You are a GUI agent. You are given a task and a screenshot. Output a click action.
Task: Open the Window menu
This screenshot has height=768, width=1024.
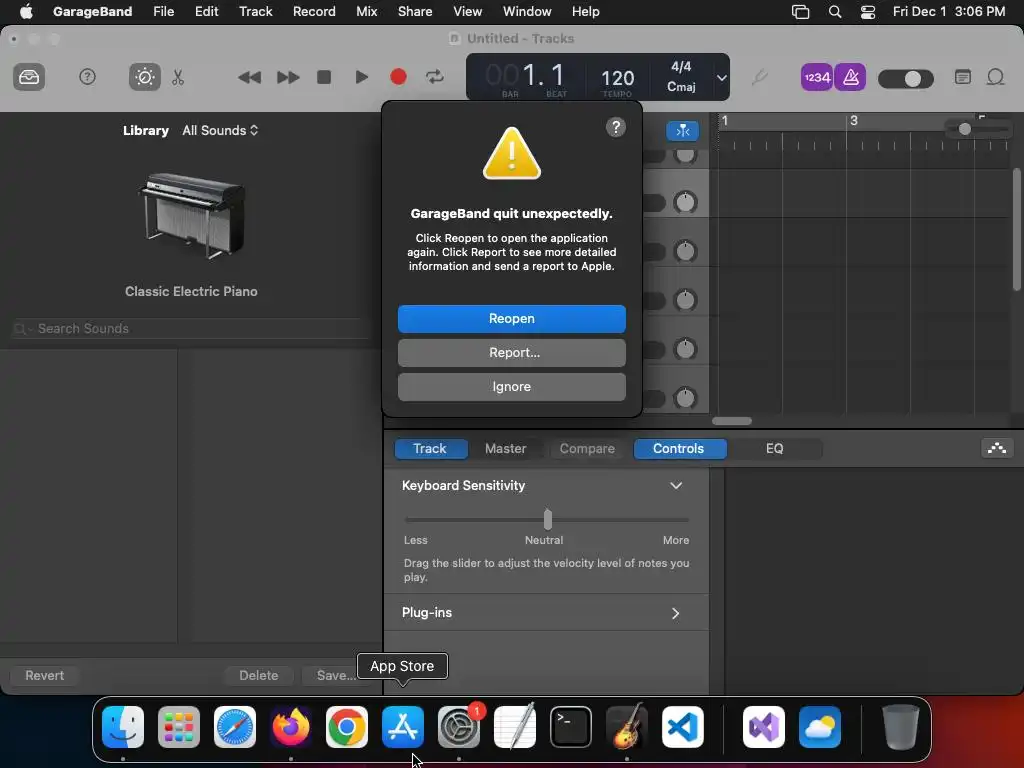click(x=527, y=12)
